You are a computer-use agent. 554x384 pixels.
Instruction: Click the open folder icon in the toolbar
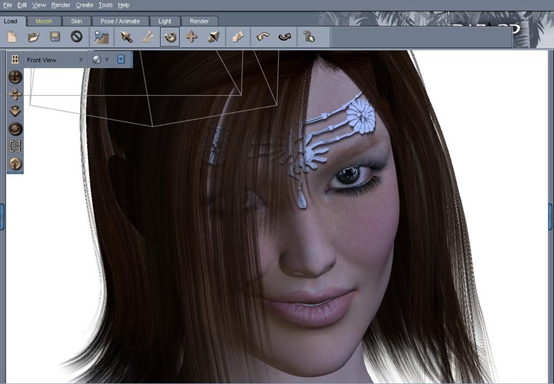(34, 37)
